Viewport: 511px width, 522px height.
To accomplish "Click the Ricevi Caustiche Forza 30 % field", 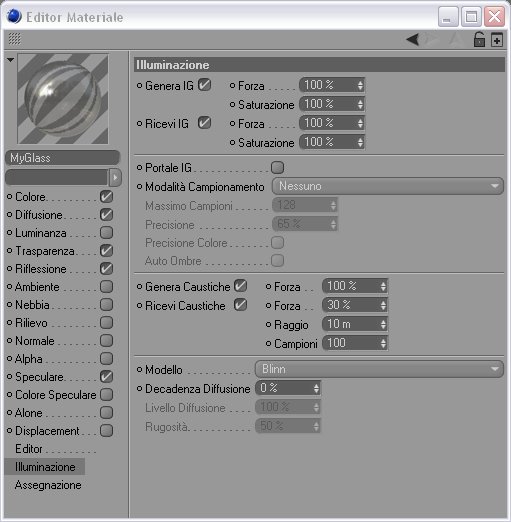I will (355, 305).
